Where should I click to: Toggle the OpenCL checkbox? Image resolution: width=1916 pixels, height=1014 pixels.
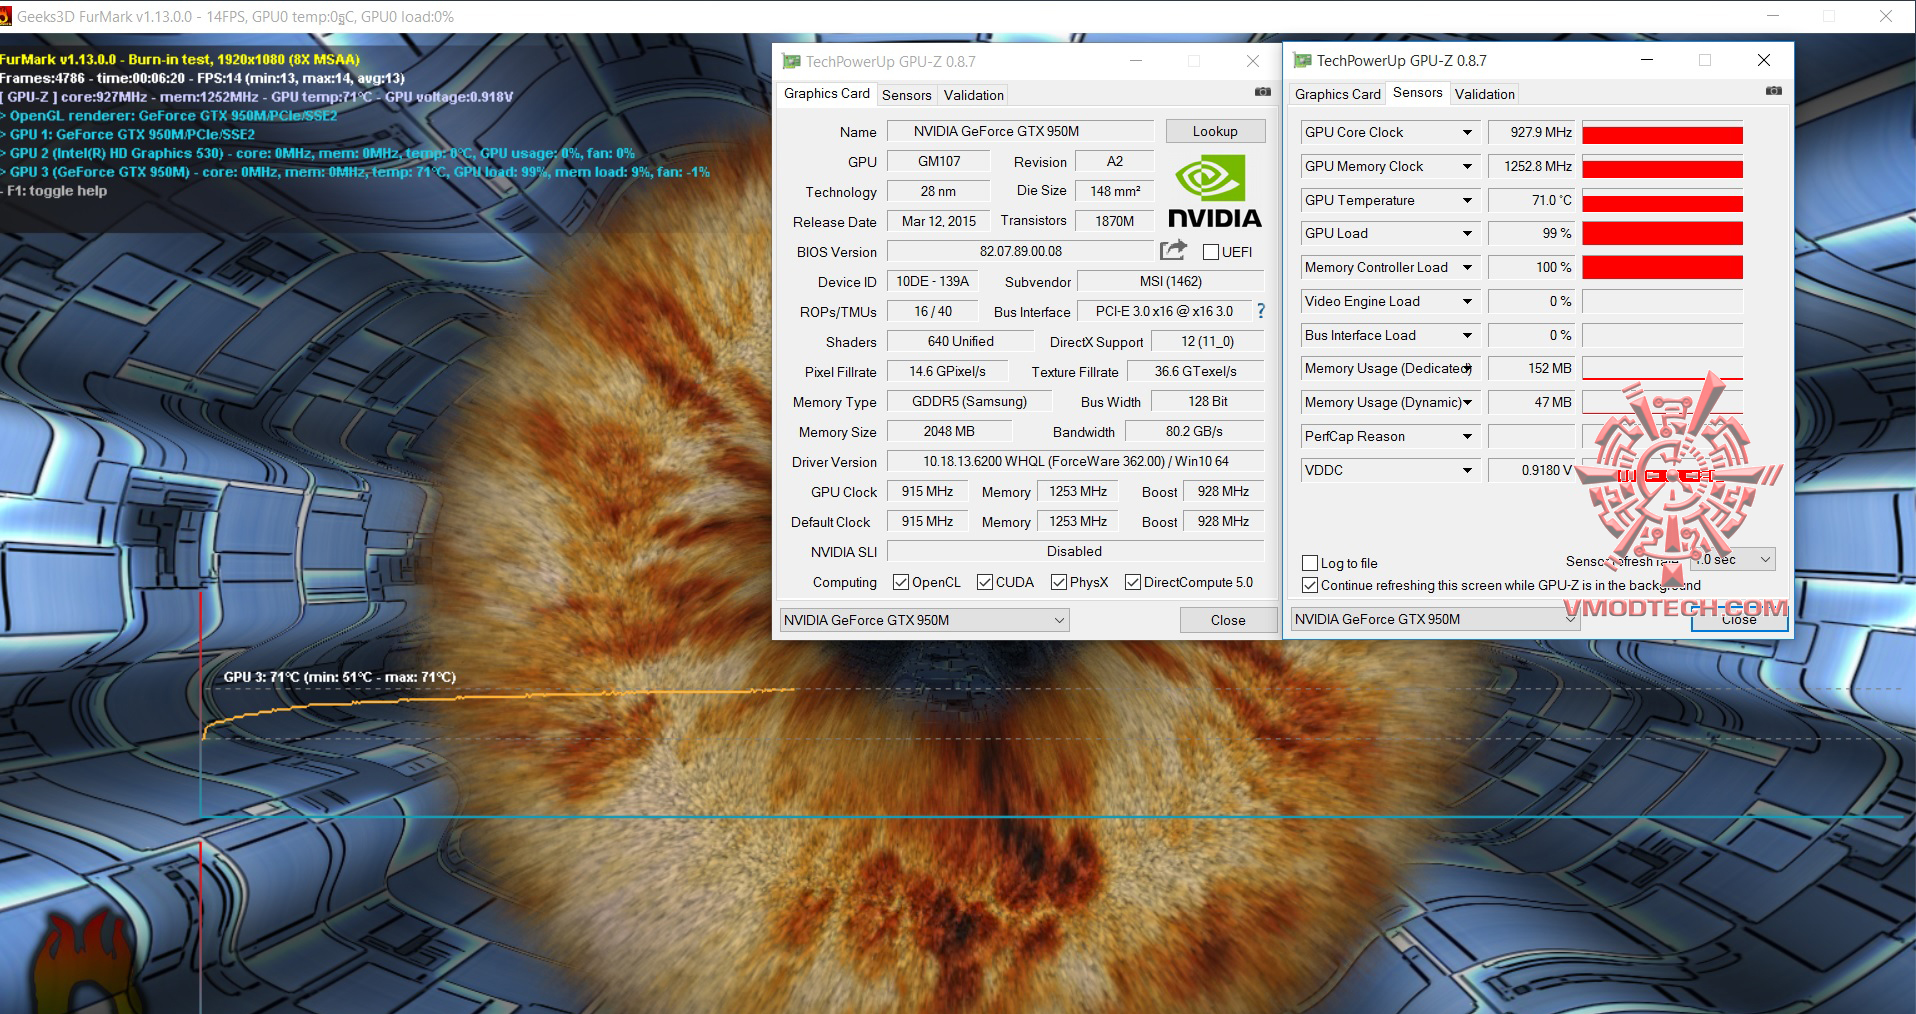(901, 582)
